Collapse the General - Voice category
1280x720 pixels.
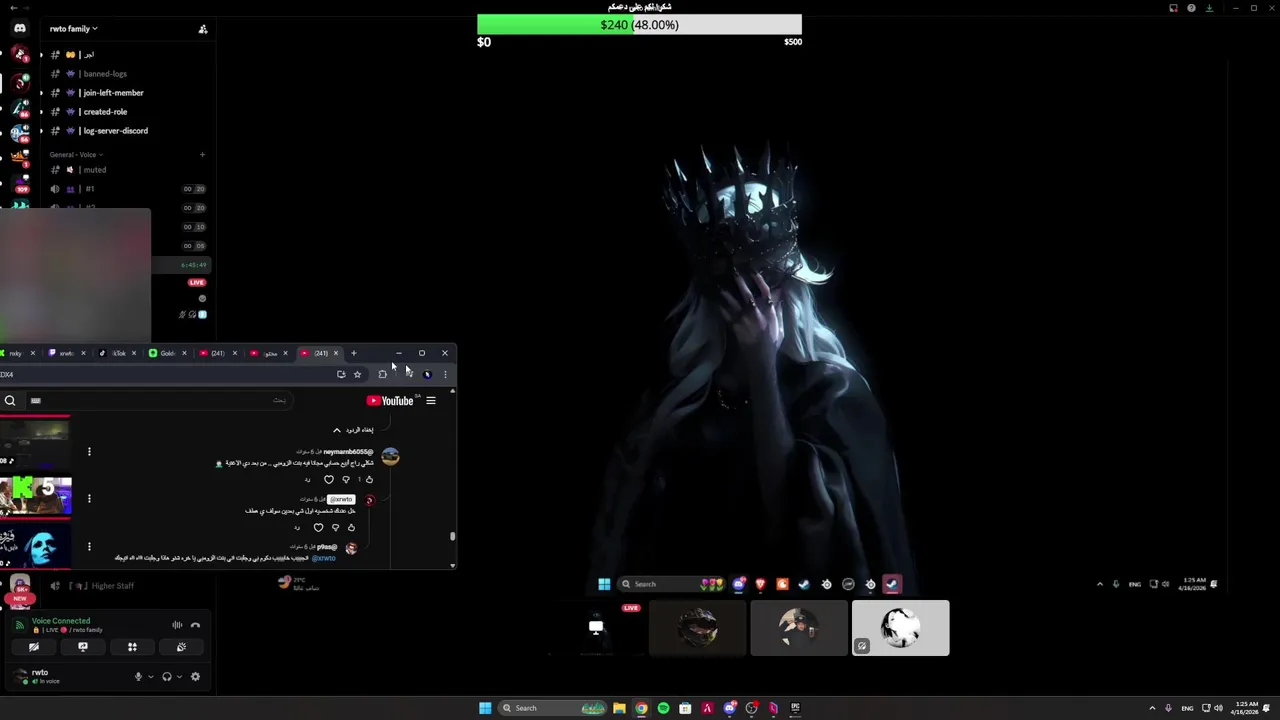76,155
